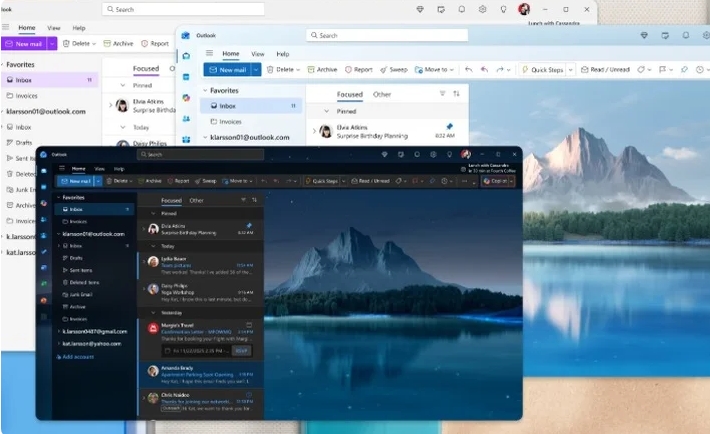Open New mail dropdown arrow in light blue window

tap(256, 69)
